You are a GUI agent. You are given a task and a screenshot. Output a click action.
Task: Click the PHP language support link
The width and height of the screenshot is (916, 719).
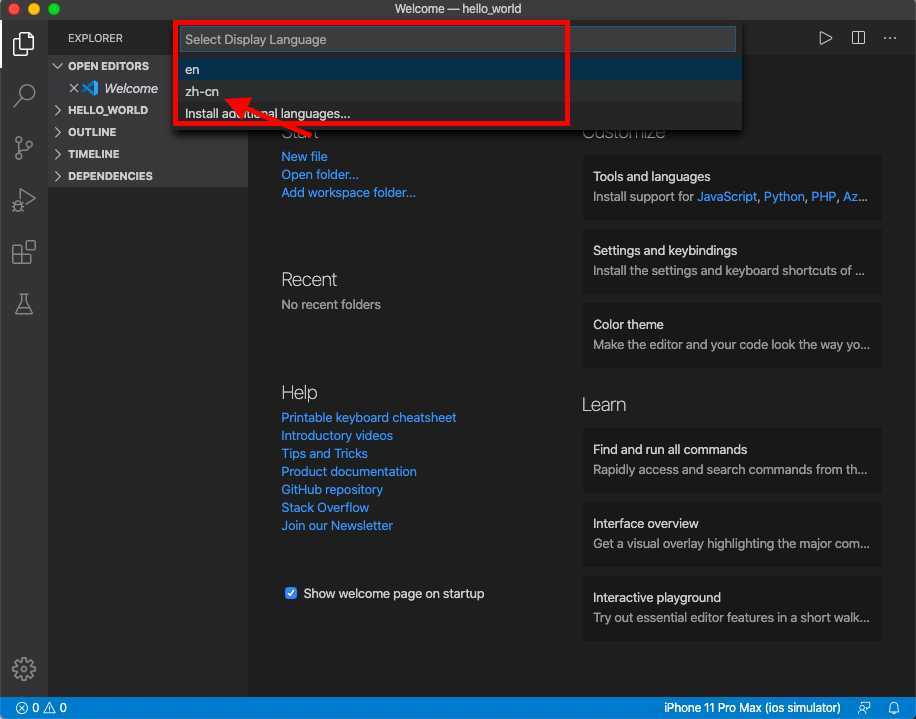(823, 197)
